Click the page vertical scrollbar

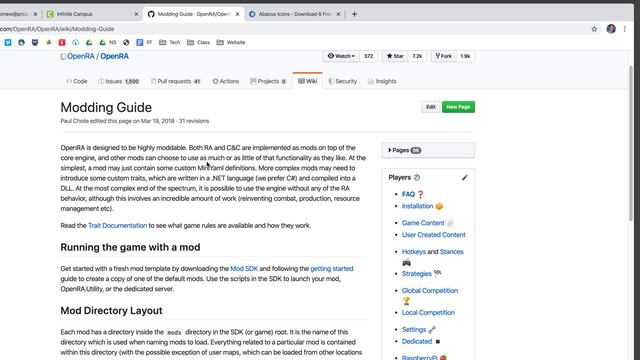[x=631, y=143]
